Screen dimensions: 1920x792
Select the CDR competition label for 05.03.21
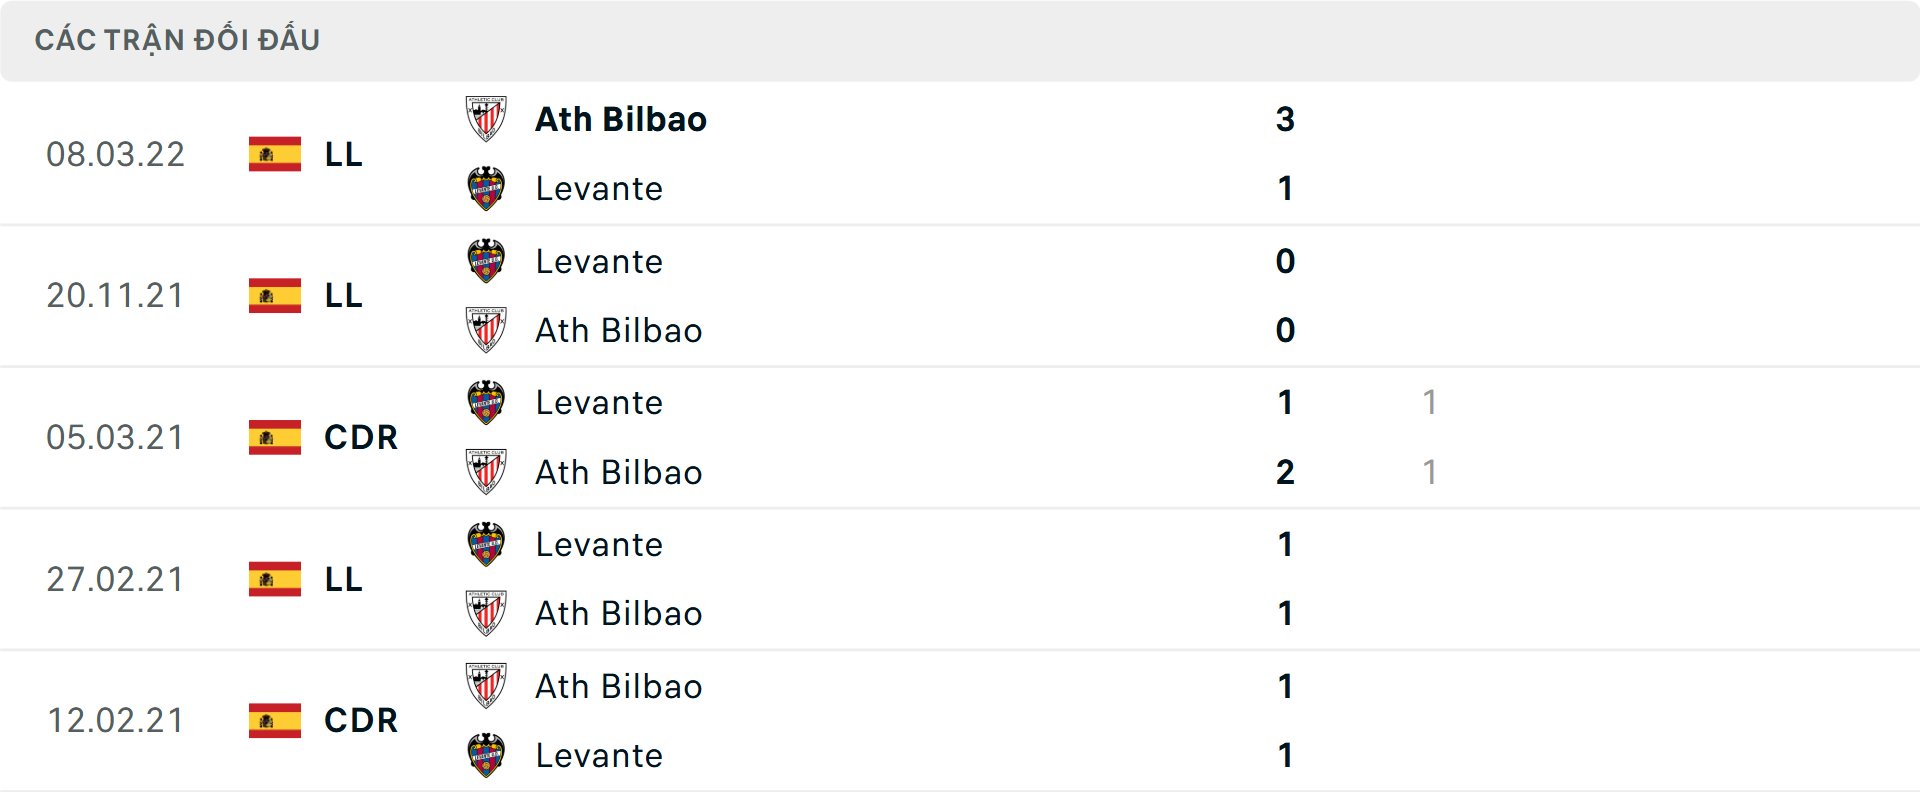pyautogui.click(x=360, y=437)
